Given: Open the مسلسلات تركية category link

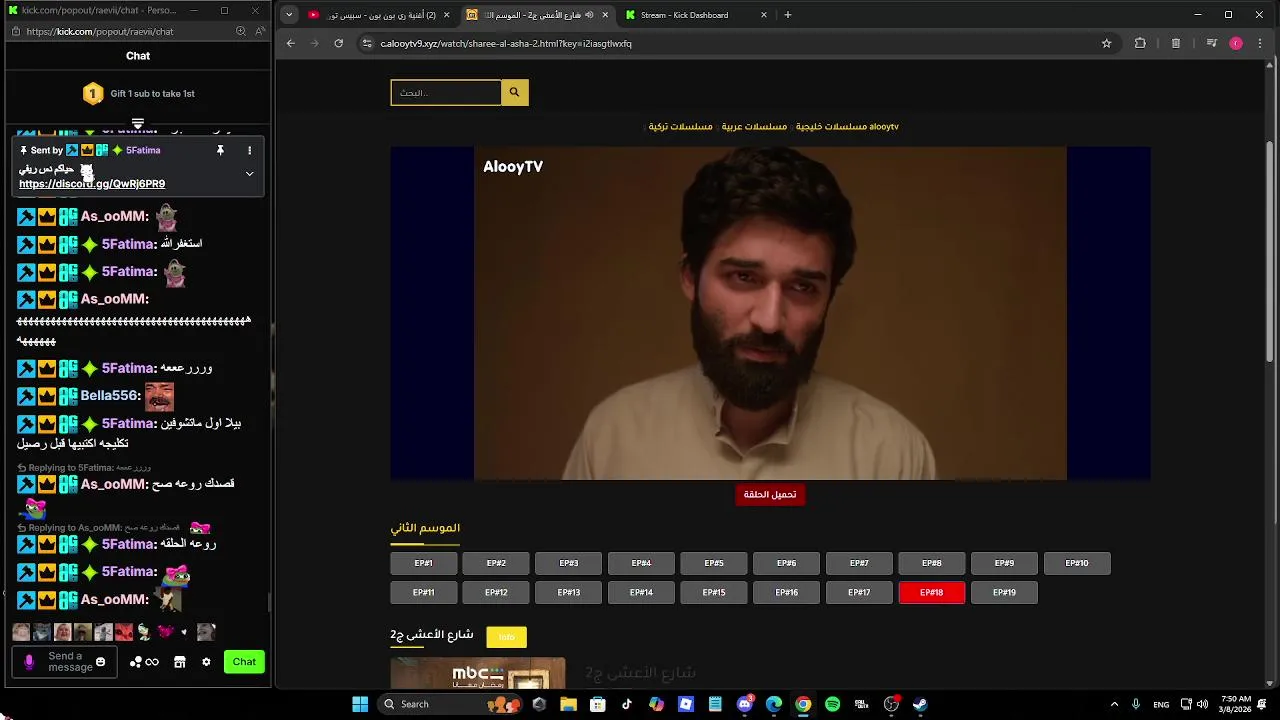Looking at the screenshot, I should (x=680, y=127).
